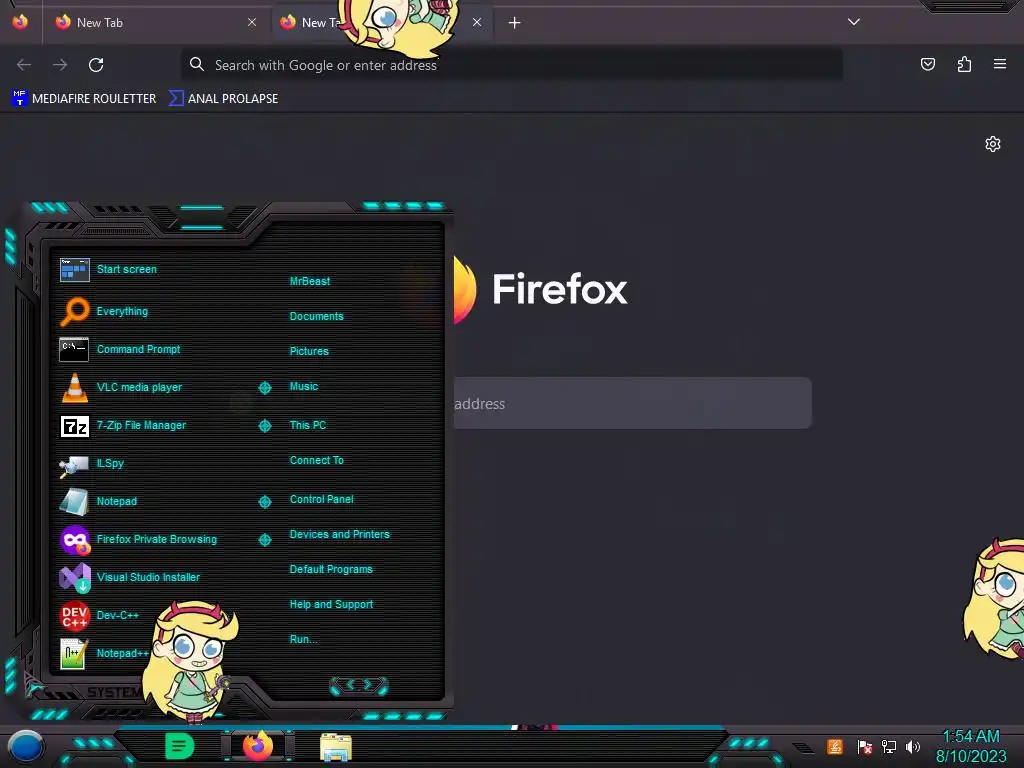Expand Firefox Private Browsing jump list
Image resolution: width=1024 pixels, height=768 pixels.
pos(264,539)
